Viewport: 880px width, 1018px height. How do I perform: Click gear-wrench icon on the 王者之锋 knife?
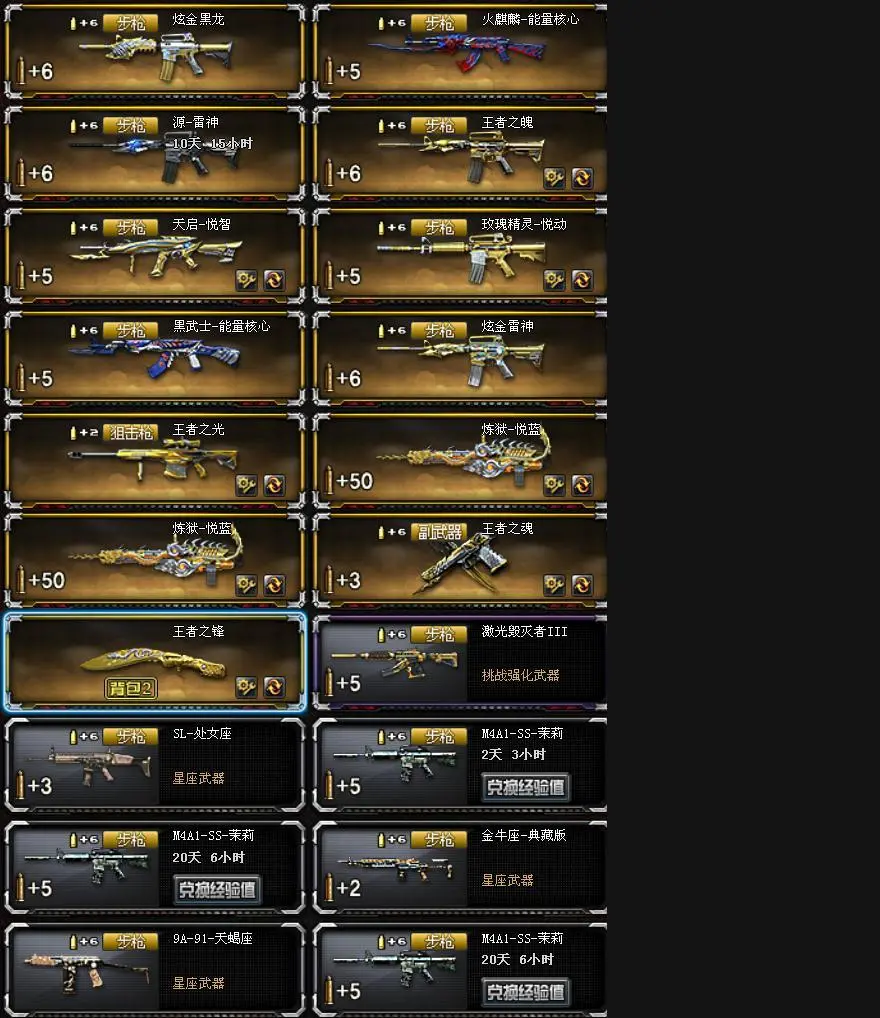[246, 687]
